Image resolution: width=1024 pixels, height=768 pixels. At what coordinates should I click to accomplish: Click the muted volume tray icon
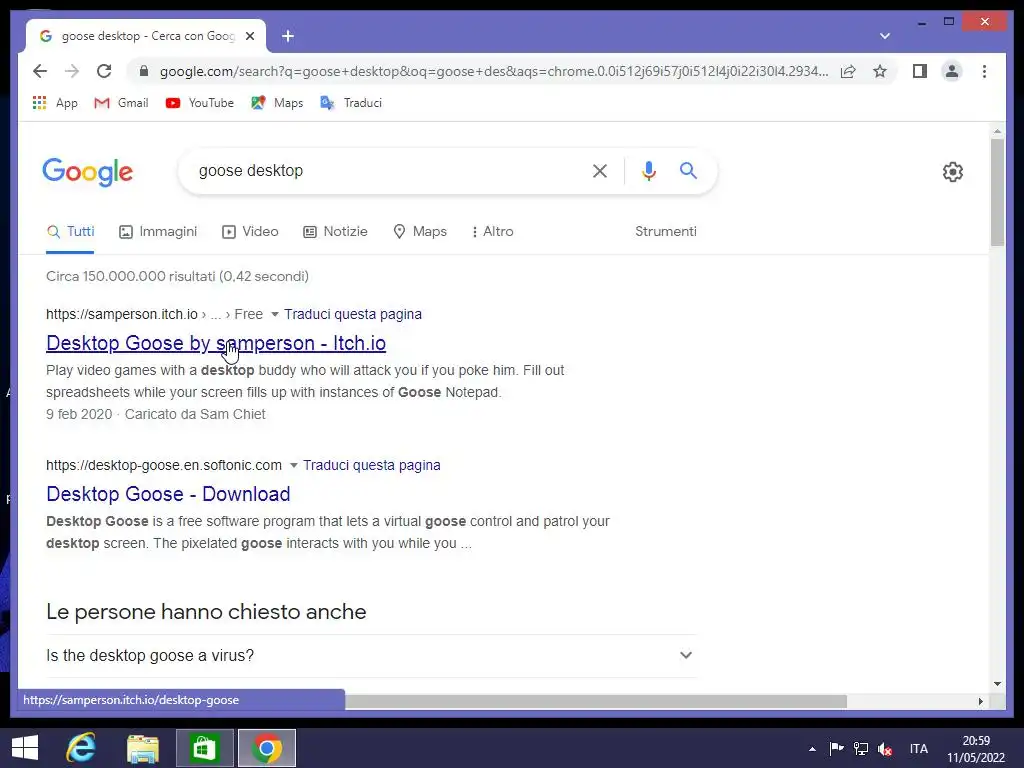point(885,748)
